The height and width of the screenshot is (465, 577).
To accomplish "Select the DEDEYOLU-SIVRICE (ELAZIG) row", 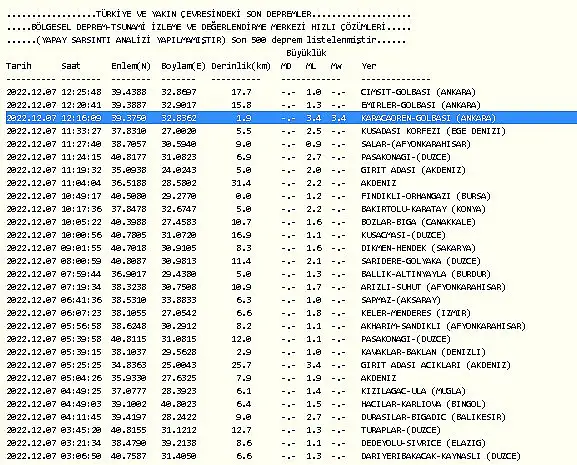I will pyautogui.click(x=246, y=443).
